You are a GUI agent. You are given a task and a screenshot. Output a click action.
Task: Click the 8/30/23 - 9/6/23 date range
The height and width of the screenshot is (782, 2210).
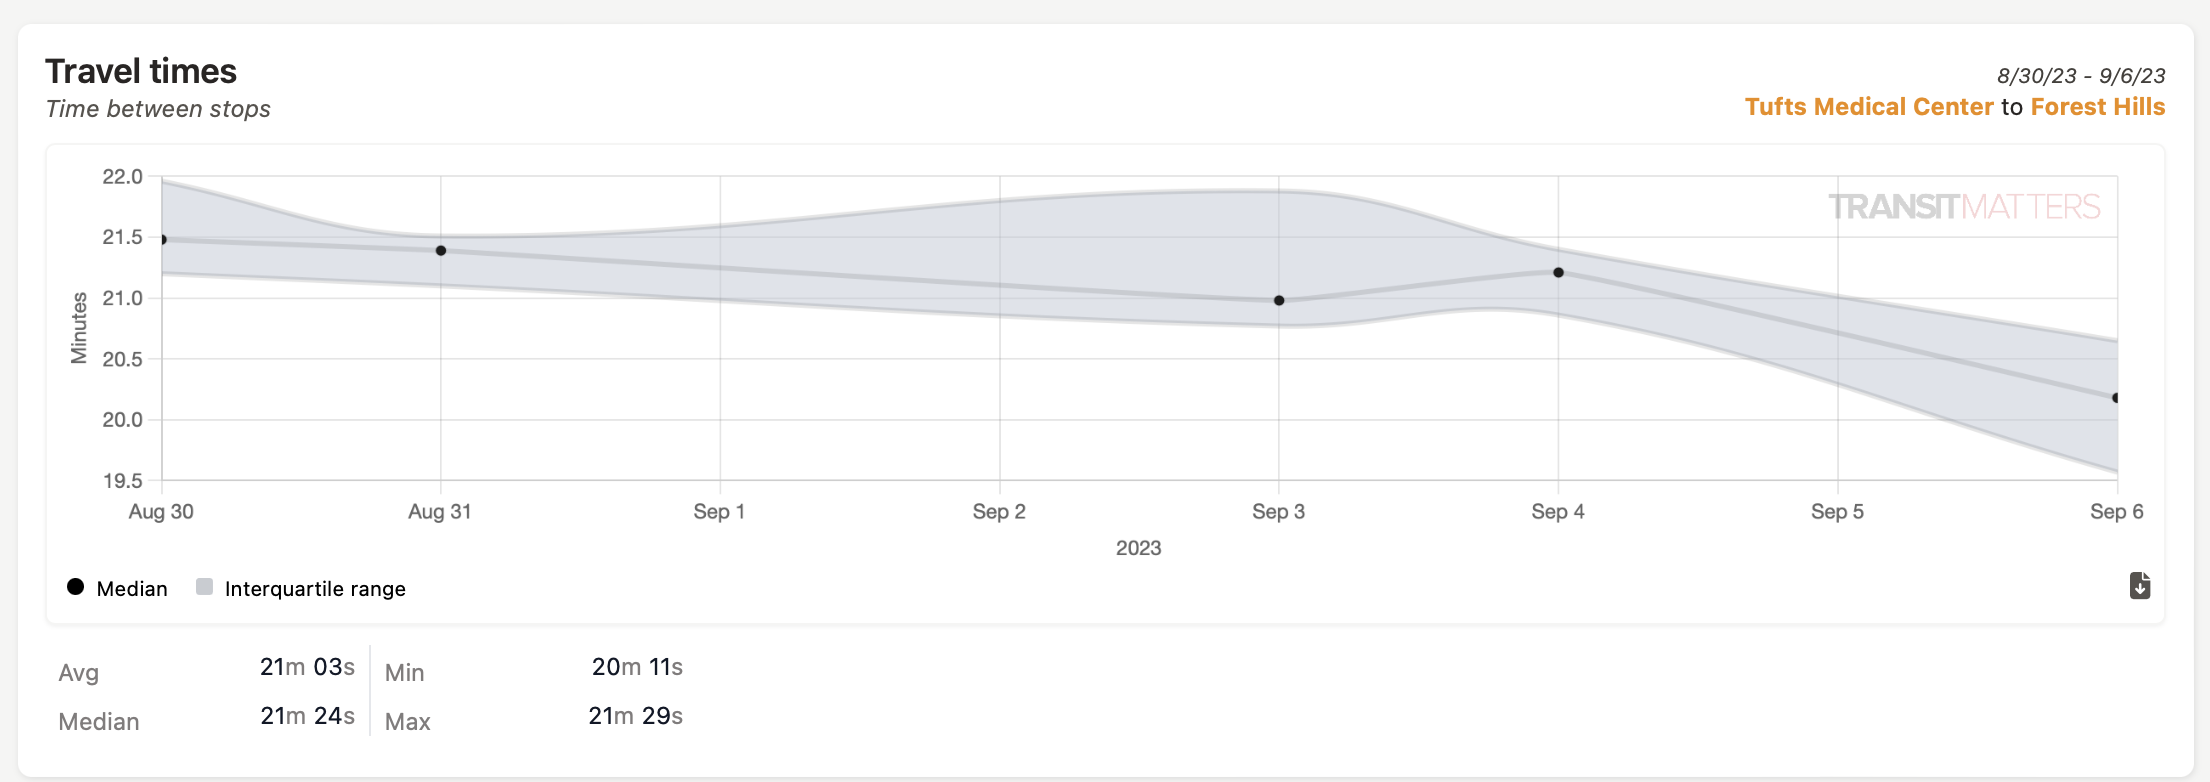click(2081, 76)
